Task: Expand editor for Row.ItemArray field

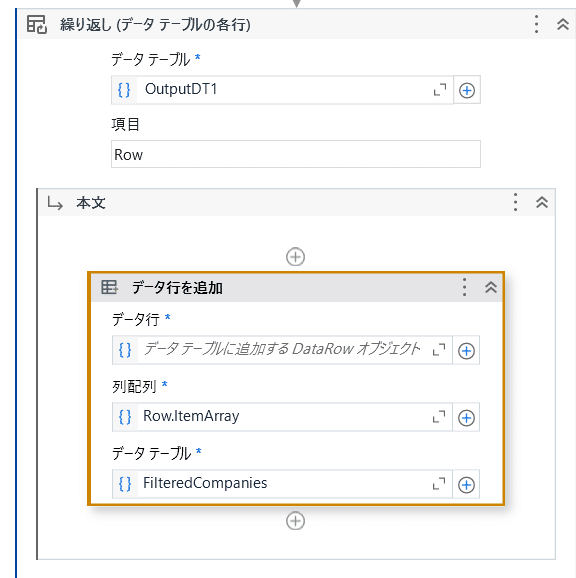Action: tap(439, 417)
